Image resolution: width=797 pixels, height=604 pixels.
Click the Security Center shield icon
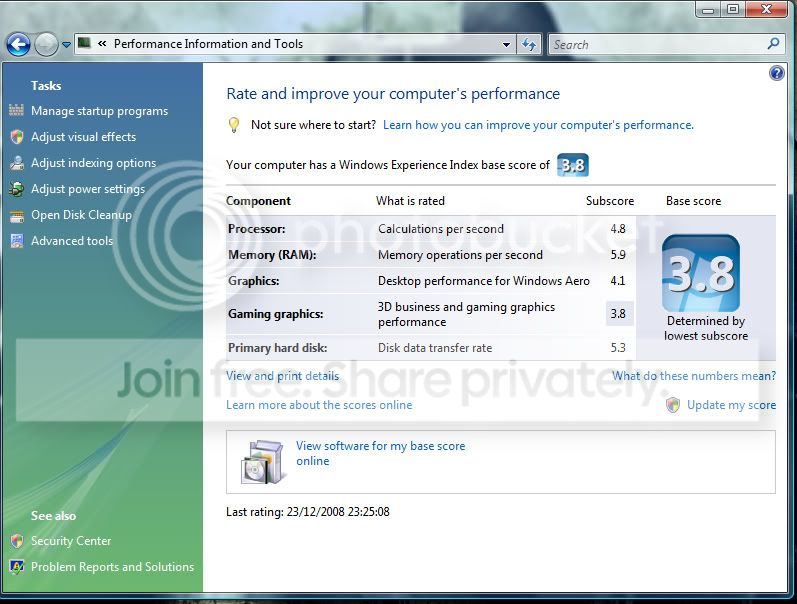pos(17,541)
